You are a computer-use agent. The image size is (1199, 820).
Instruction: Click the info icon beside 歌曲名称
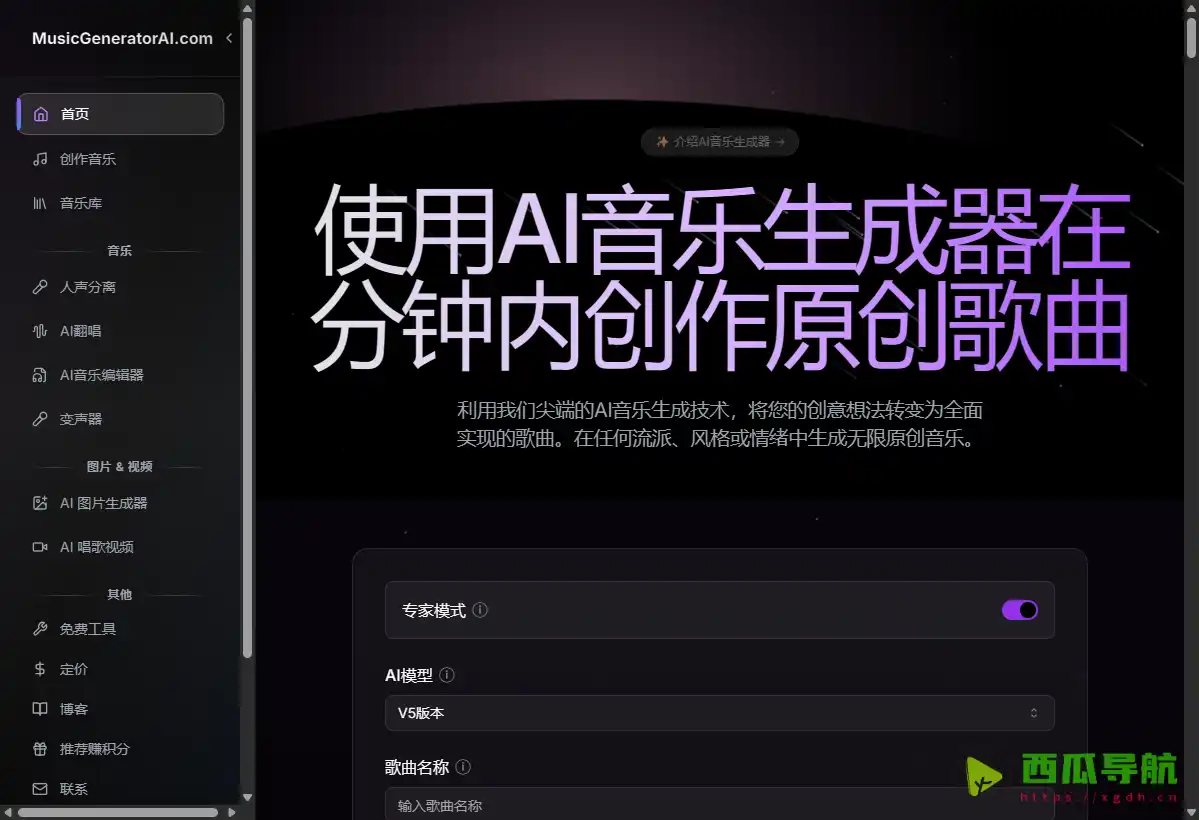(x=463, y=767)
